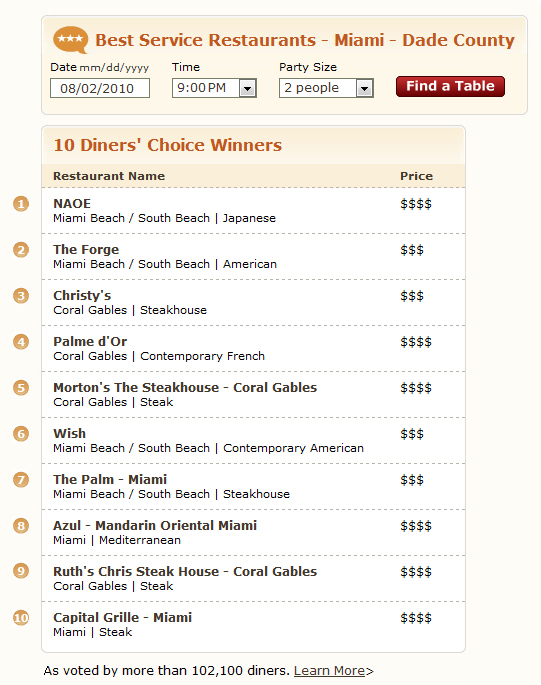The height and width of the screenshot is (685, 541).
Task: Click the $$$$ price for Azul
Action: pos(416,526)
